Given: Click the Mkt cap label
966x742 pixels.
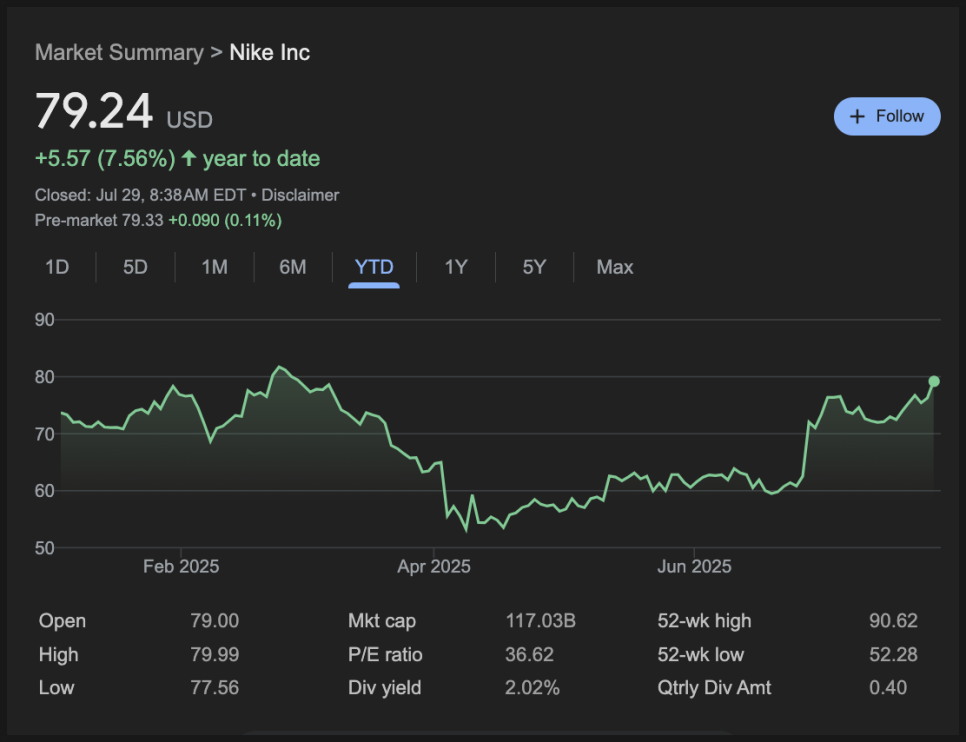Looking at the screenshot, I should coord(382,621).
